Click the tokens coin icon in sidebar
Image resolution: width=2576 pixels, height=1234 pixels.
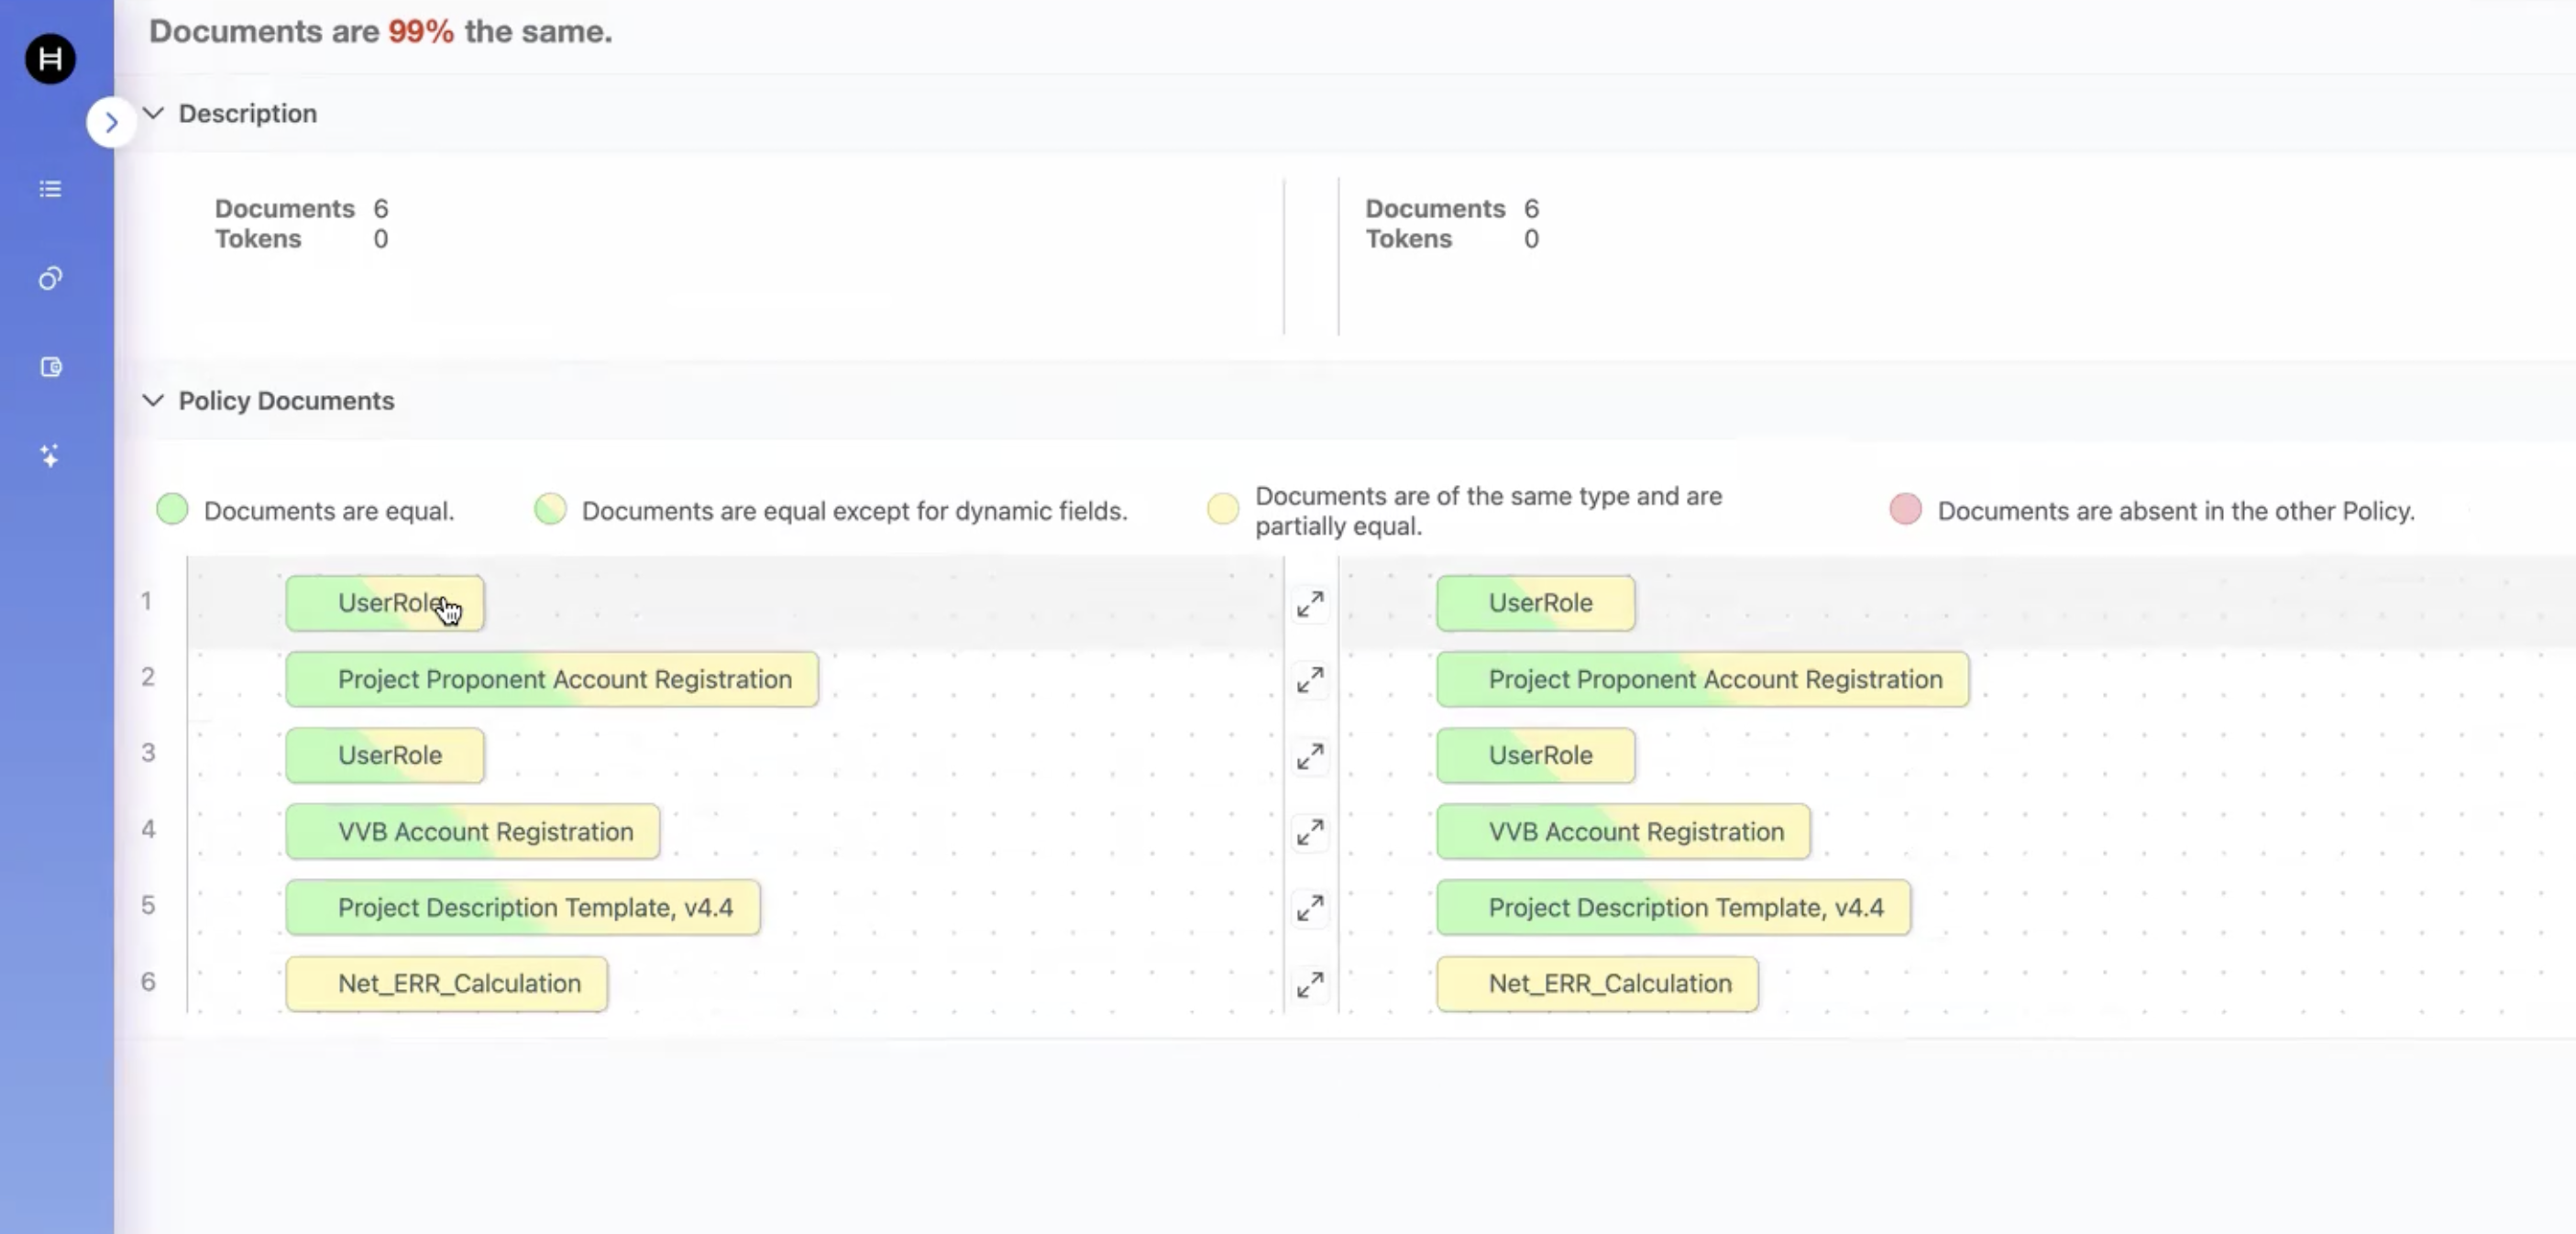pos(50,278)
